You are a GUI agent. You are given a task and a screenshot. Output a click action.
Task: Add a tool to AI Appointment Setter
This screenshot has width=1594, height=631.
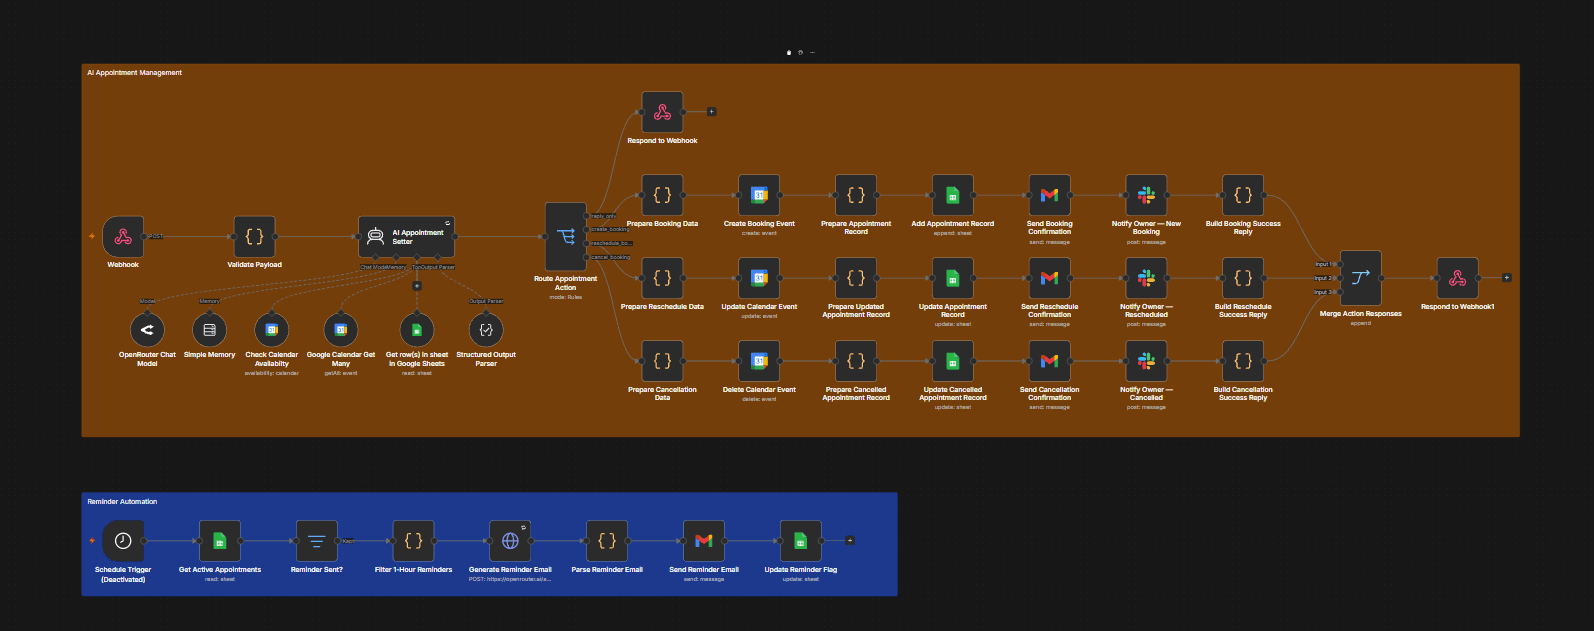417,286
